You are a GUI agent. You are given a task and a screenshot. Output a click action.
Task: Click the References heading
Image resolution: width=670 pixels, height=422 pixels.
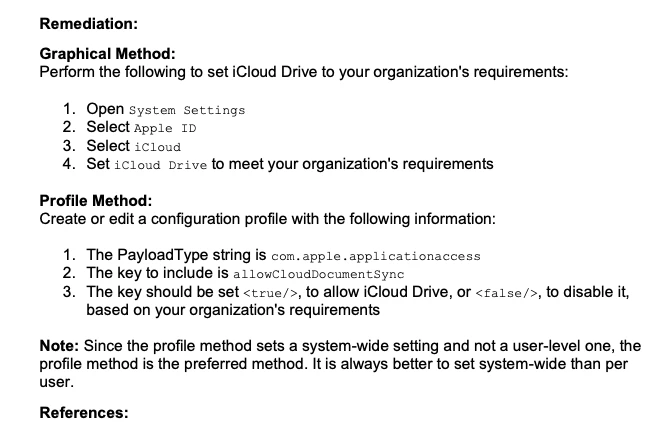(x=84, y=413)
